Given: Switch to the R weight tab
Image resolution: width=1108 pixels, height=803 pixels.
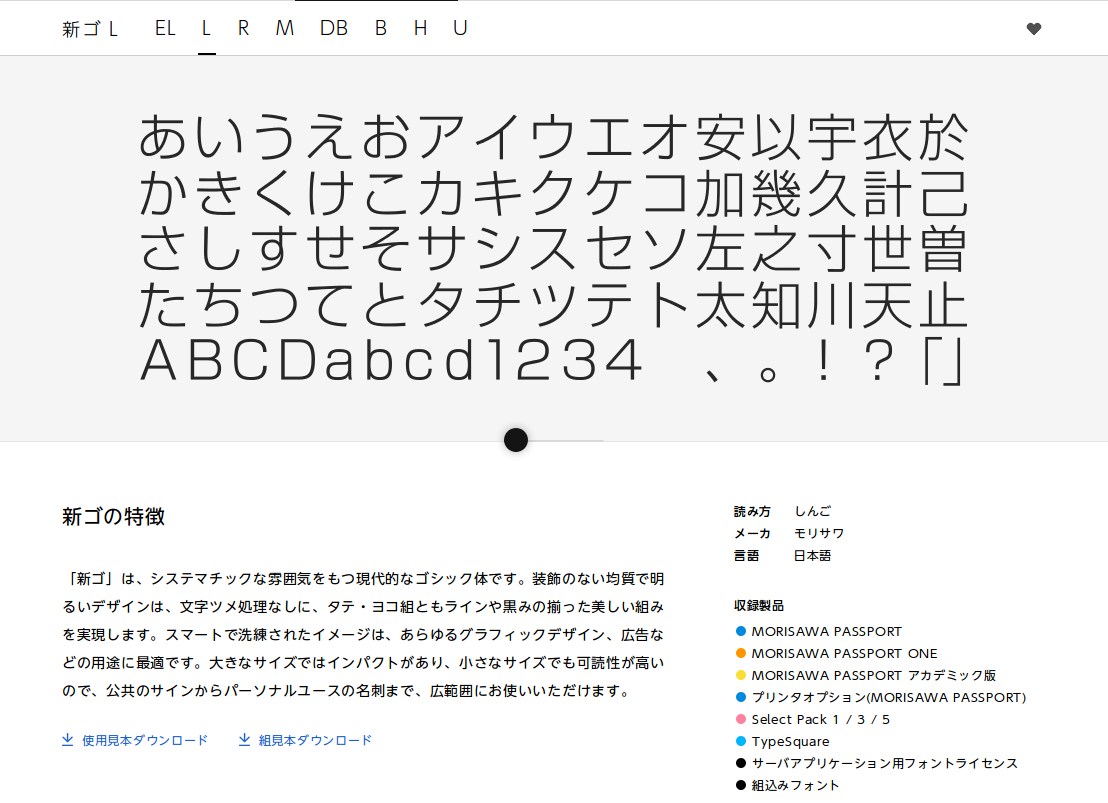Looking at the screenshot, I should (x=243, y=28).
